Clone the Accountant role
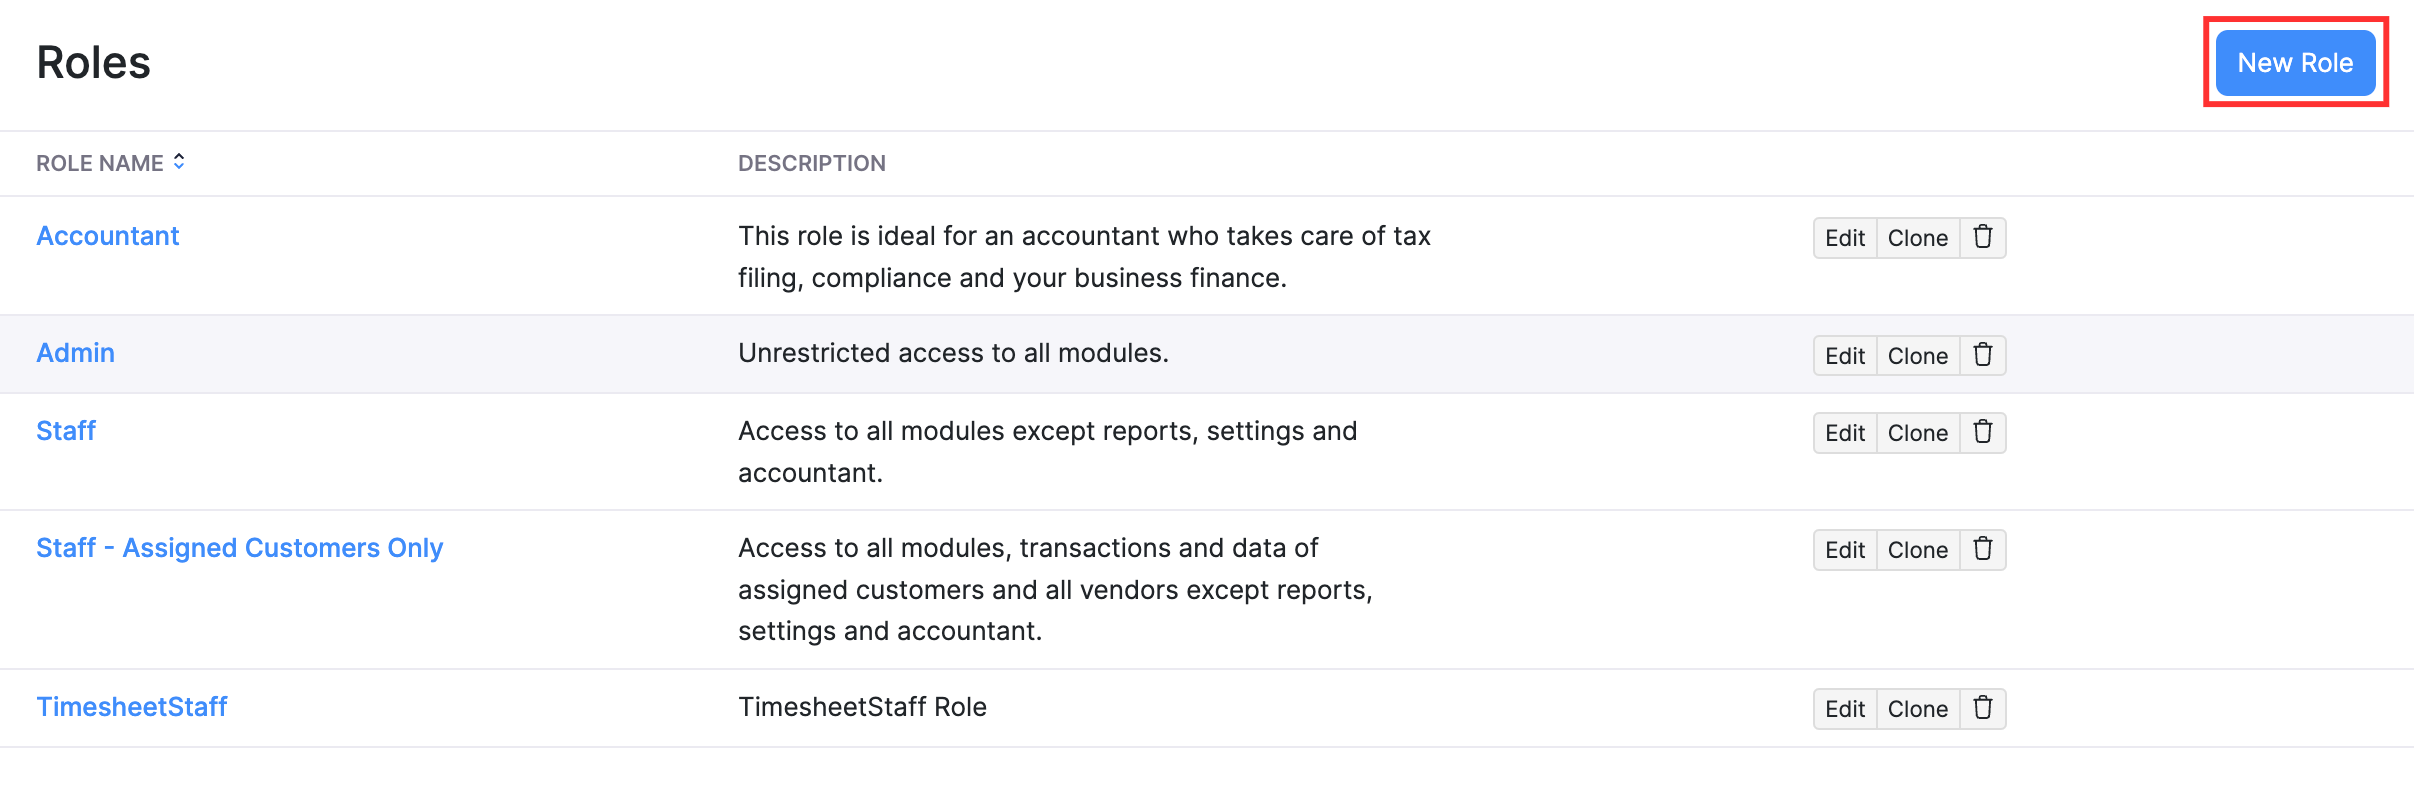The width and height of the screenshot is (2414, 788). click(1917, 238)
